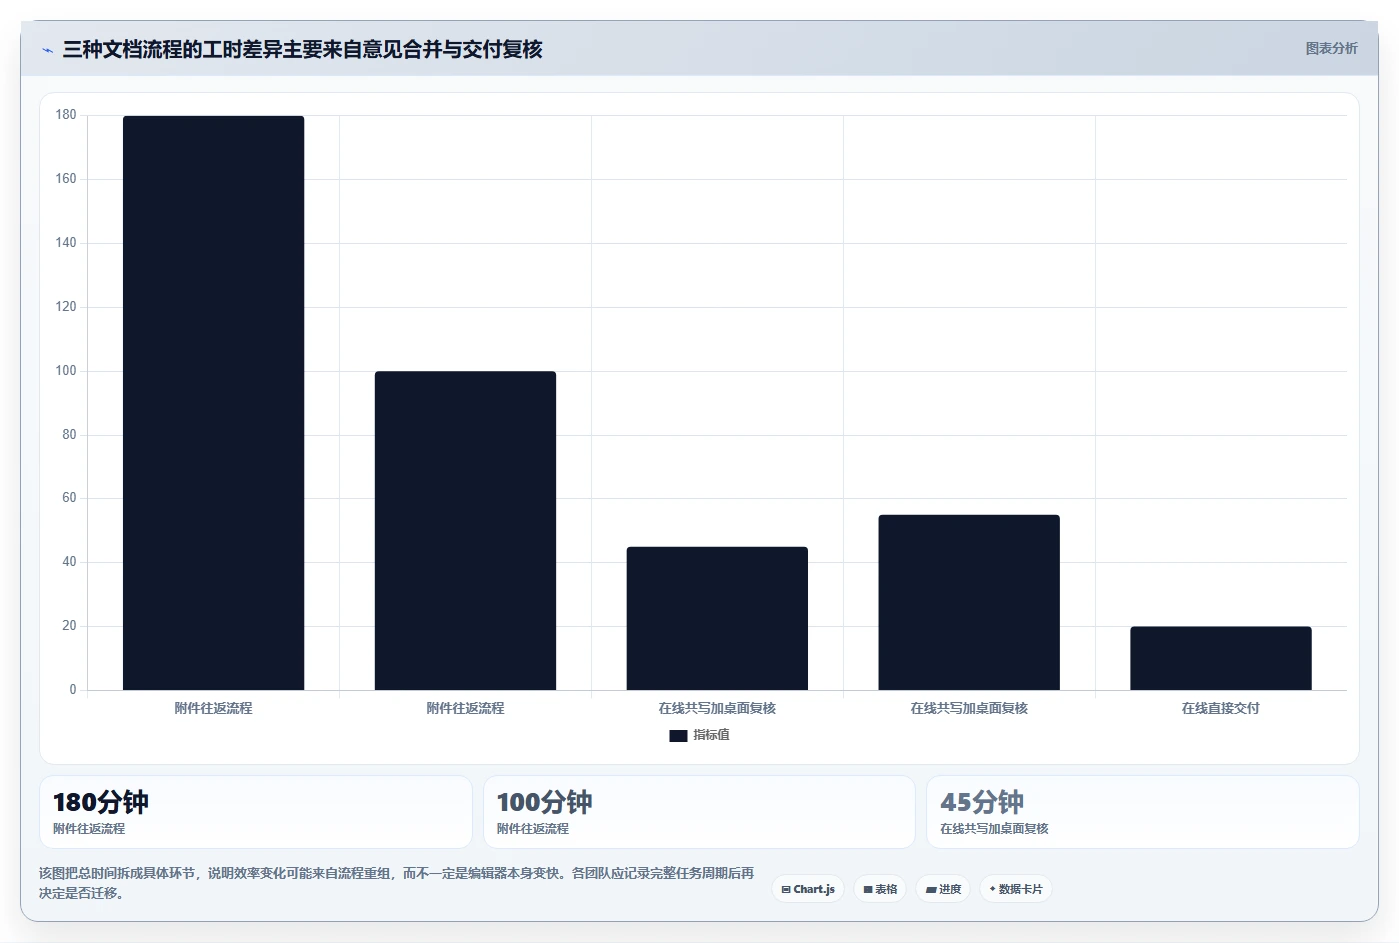Open the 100分钟 stat card

pyautogui.click(x=699, y=812)
